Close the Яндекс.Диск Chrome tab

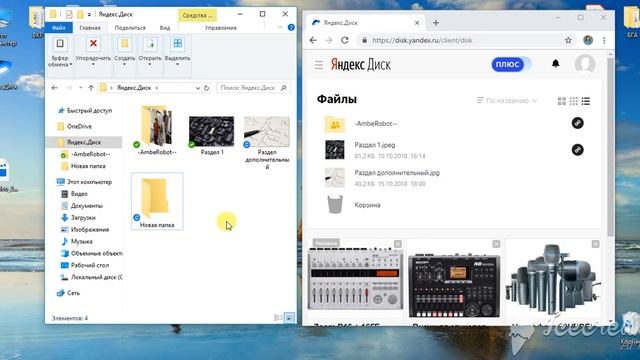417,23
